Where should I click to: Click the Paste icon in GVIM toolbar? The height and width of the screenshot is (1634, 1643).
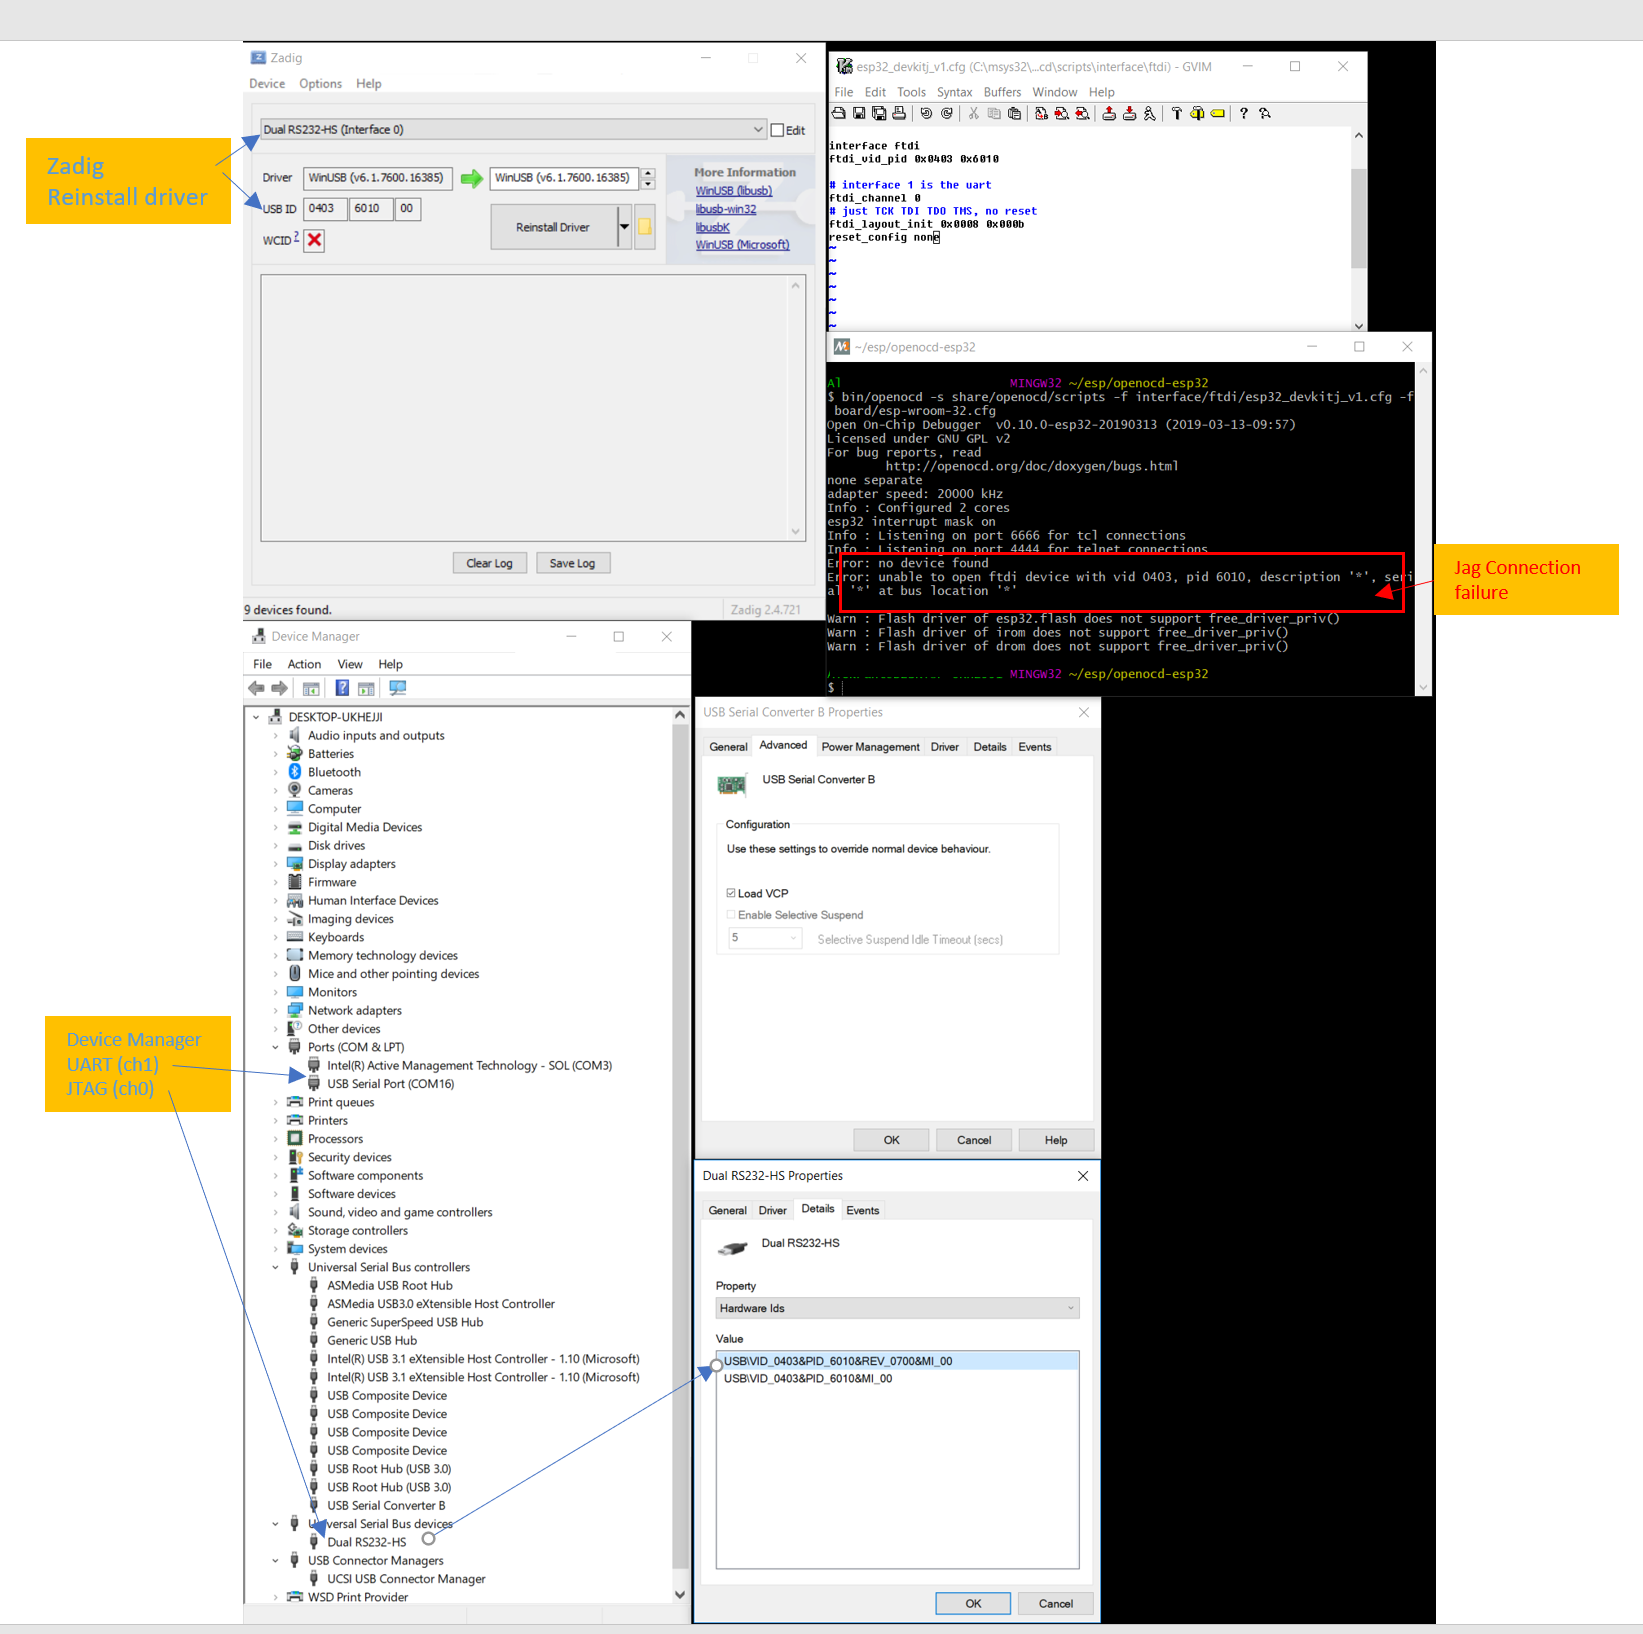(x=1014, y=114)
